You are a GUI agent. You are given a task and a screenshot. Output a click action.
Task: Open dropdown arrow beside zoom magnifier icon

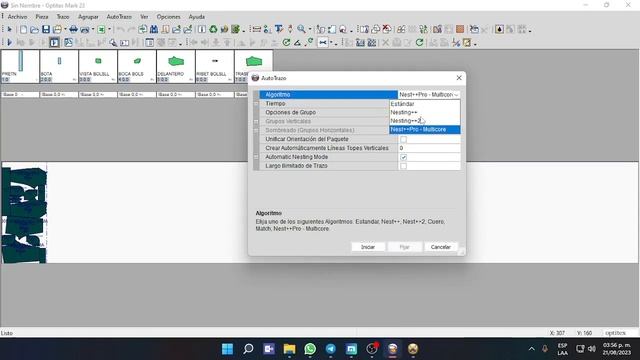(309, 29)
